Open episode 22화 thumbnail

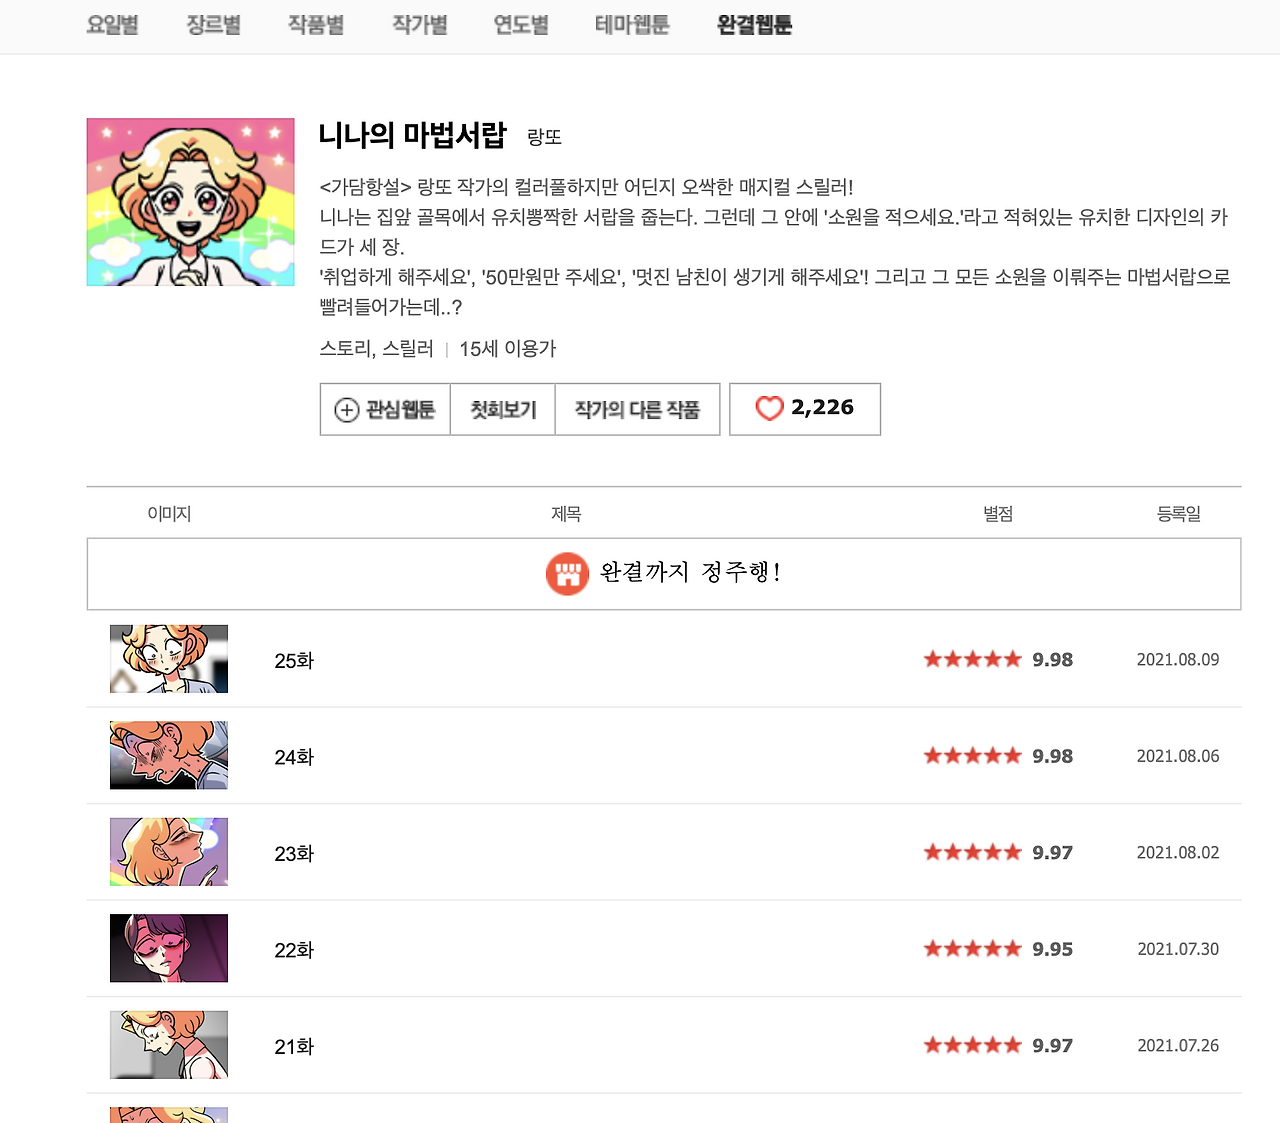pos(169,948)
